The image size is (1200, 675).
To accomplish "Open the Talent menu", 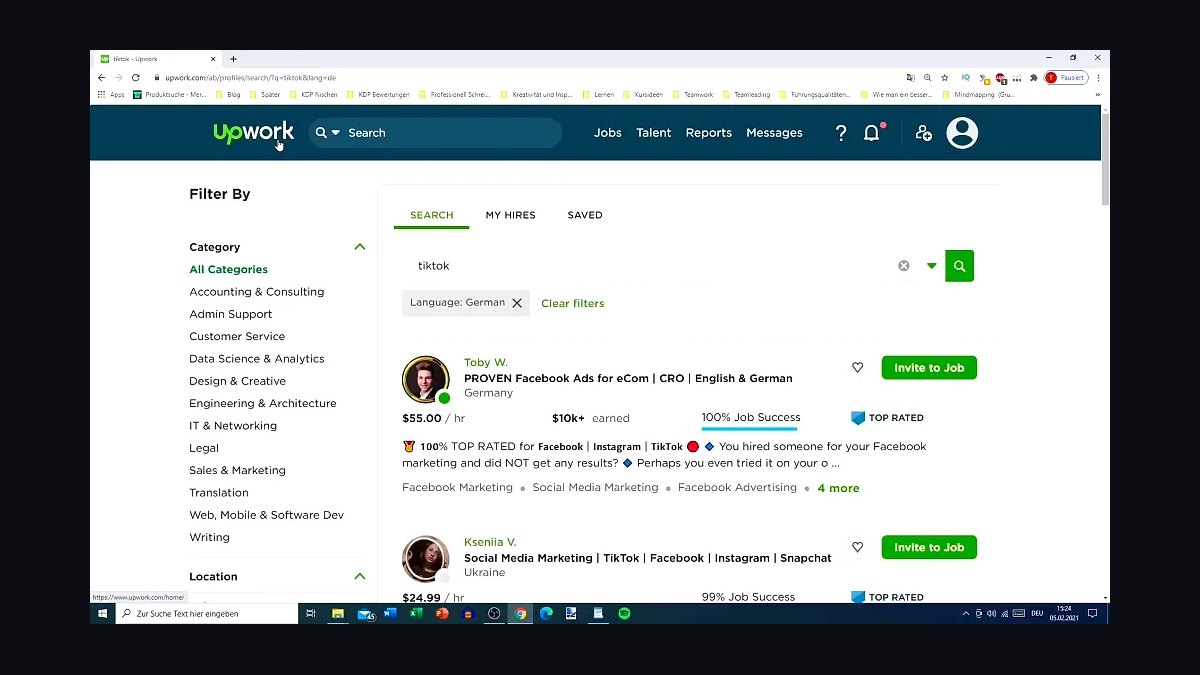I will coord(654,133).
